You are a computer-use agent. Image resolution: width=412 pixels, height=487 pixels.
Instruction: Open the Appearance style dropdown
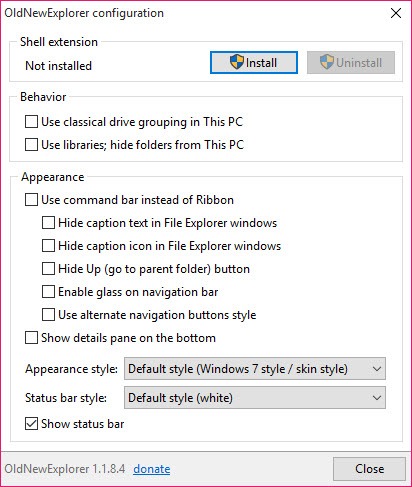tap(255, 369)
